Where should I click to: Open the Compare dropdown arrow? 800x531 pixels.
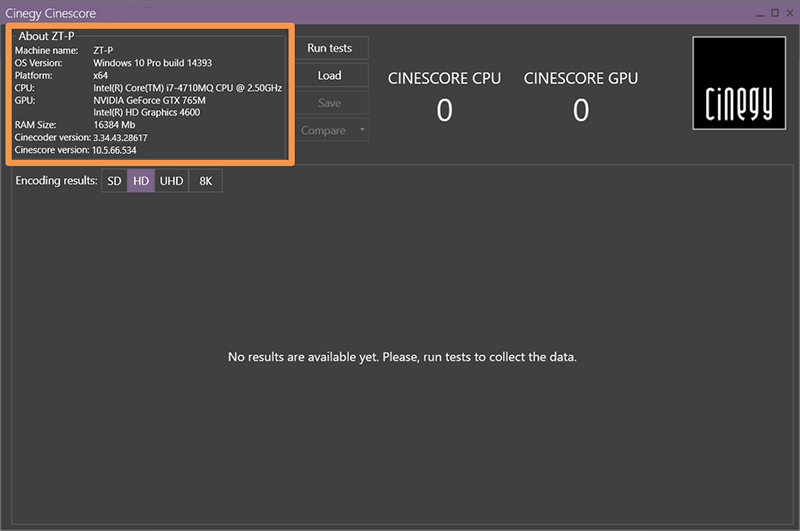(362, 130)
